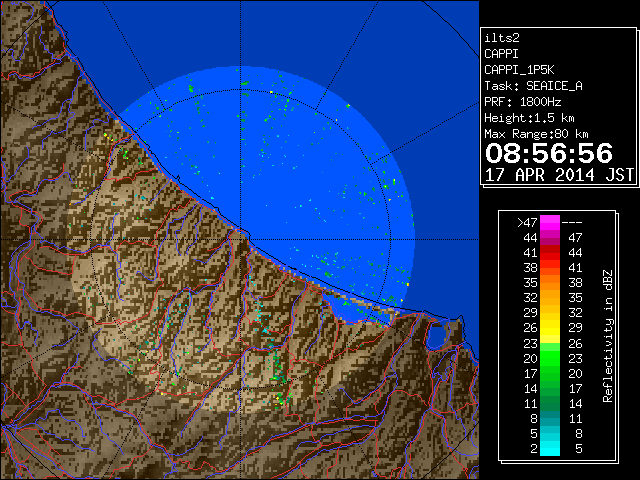Click the magenta >47 dBZ legend swatch
Image resolution: width=640 pixels, height=480 pixels.
550,223
